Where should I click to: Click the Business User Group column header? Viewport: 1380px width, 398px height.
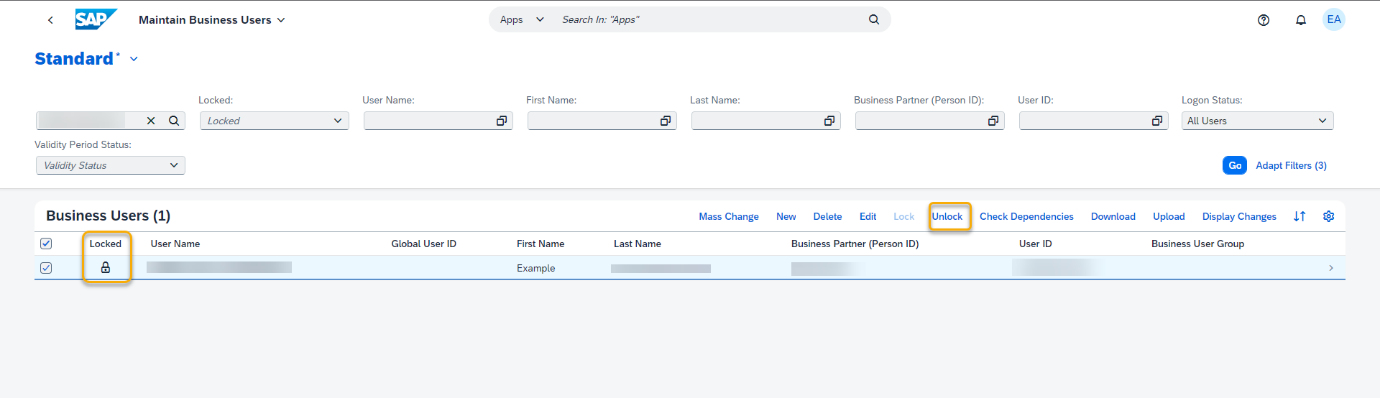(x=1198, y=243)
